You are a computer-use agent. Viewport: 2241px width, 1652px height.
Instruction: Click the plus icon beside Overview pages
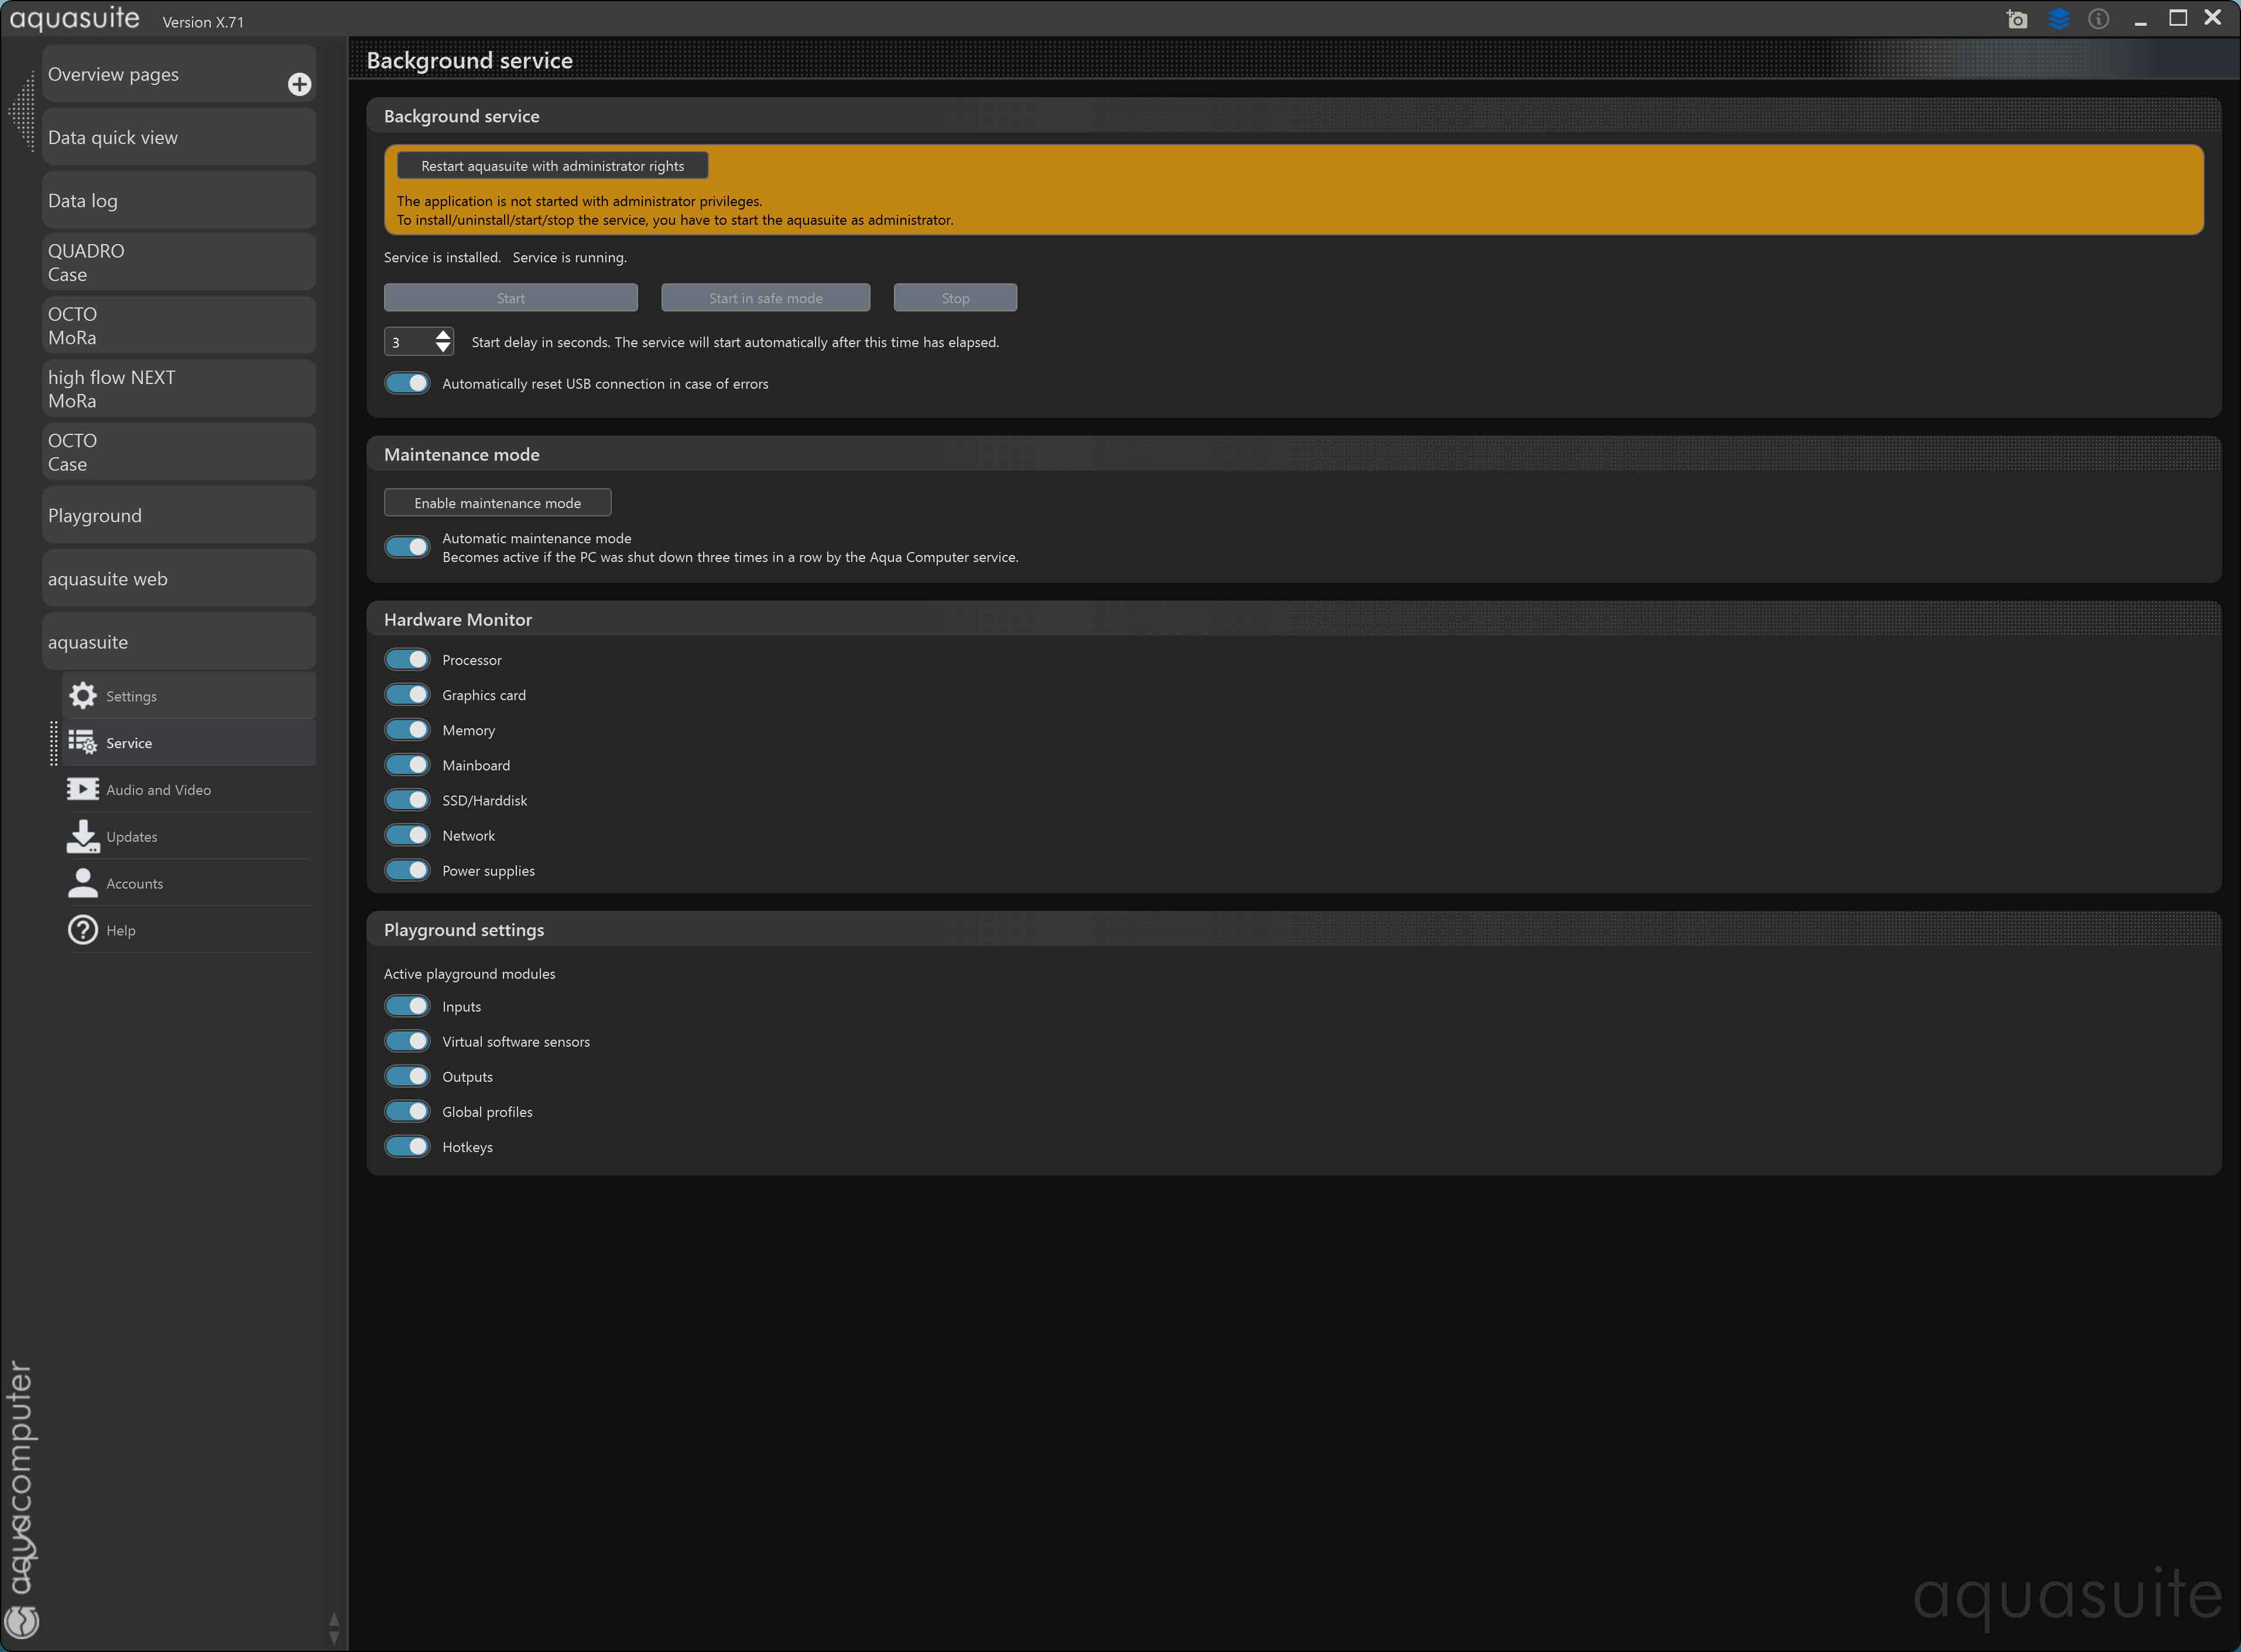coord(299,84)
